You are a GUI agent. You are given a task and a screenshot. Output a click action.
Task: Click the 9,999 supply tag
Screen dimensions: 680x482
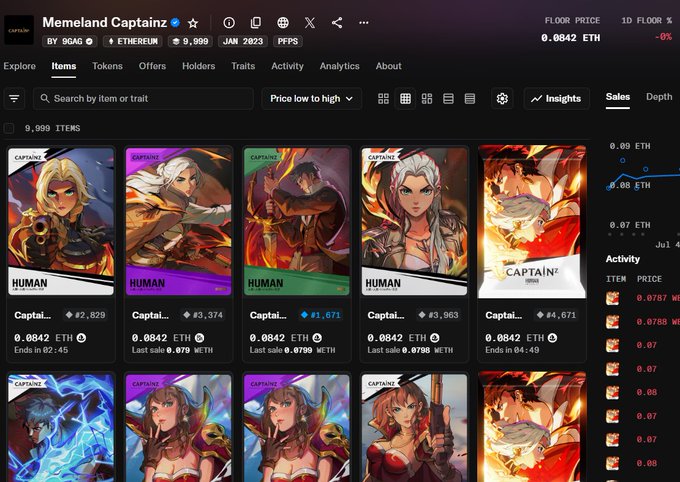190,41
